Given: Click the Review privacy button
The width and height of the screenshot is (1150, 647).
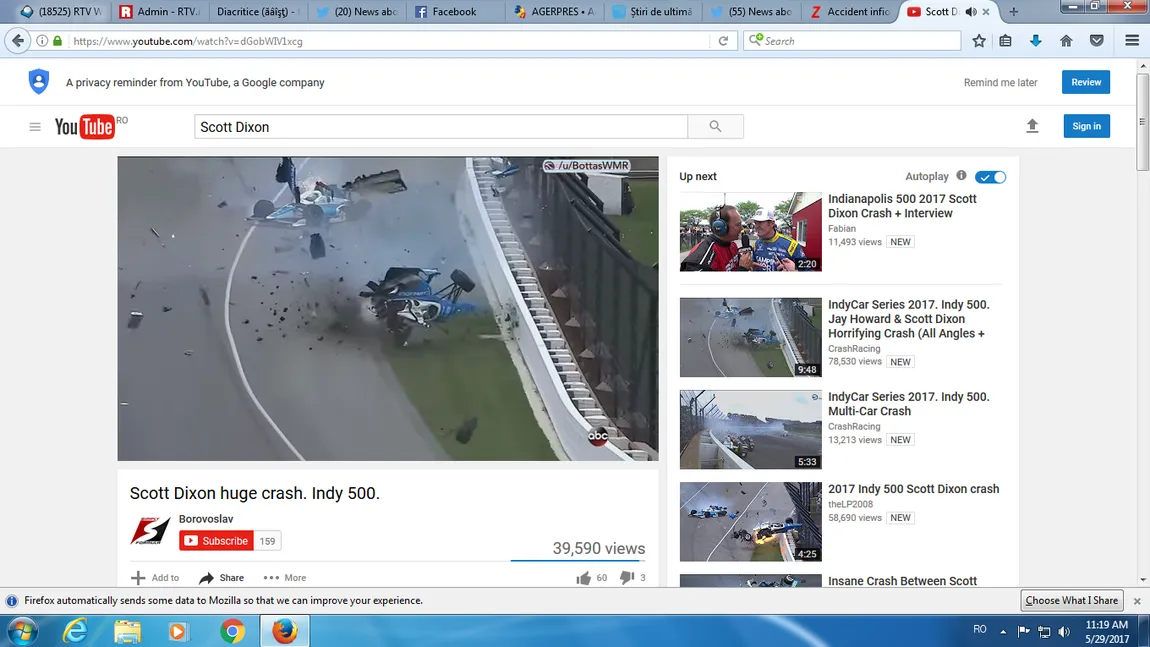Looking at the screenshot, I should pos(1085,82).
